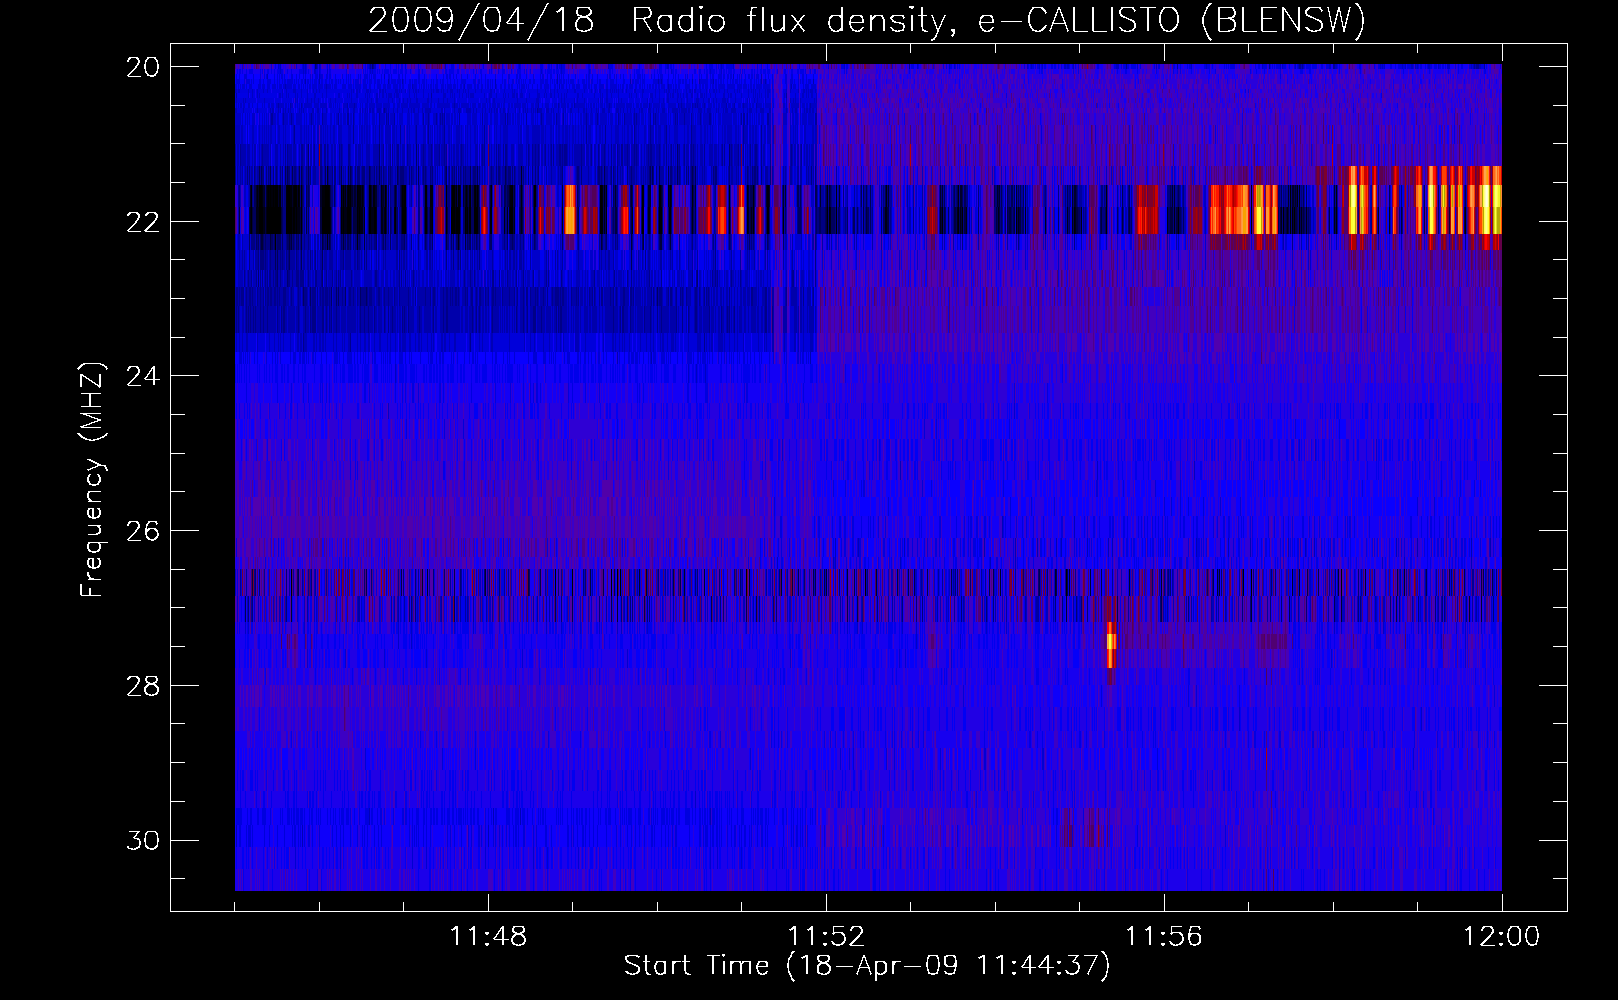Viewport: 1618px width, 1000px height.
Task: Click the orange burst at 22 MHz near 11:49
Action: pyautogui.click(x=570, y=210)
